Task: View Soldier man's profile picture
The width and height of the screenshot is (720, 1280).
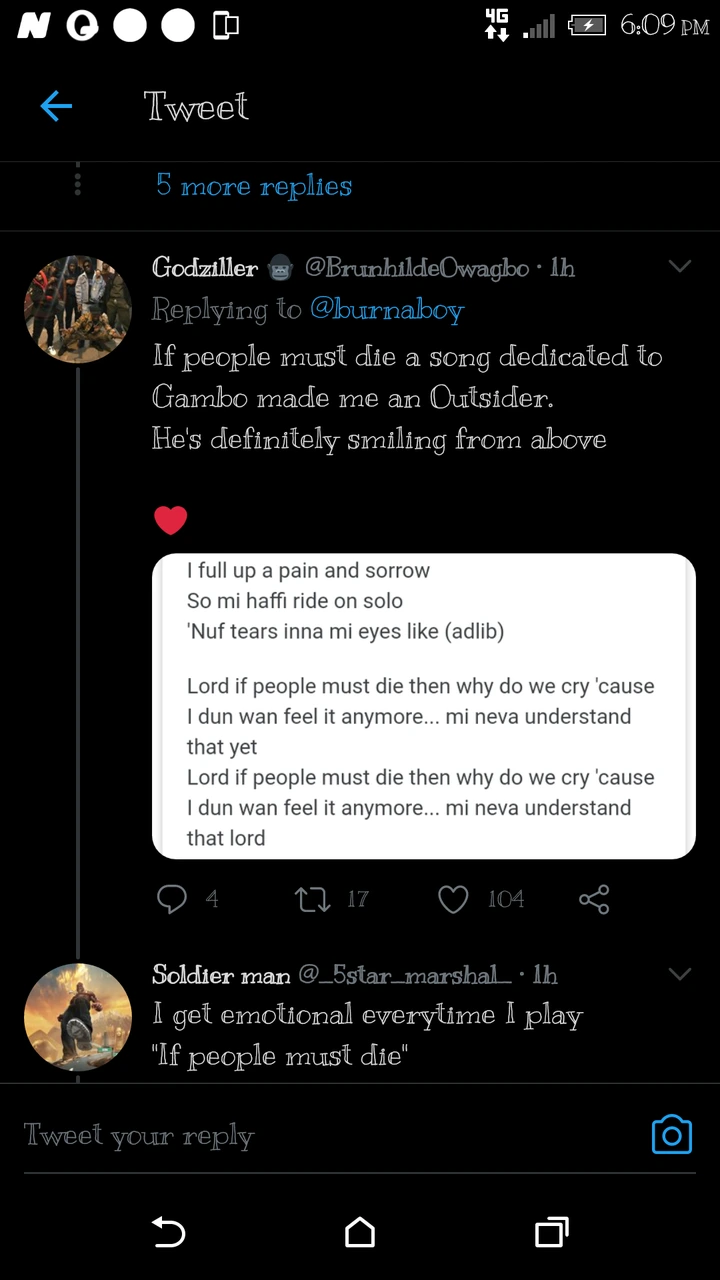Action: (78, 1017)
